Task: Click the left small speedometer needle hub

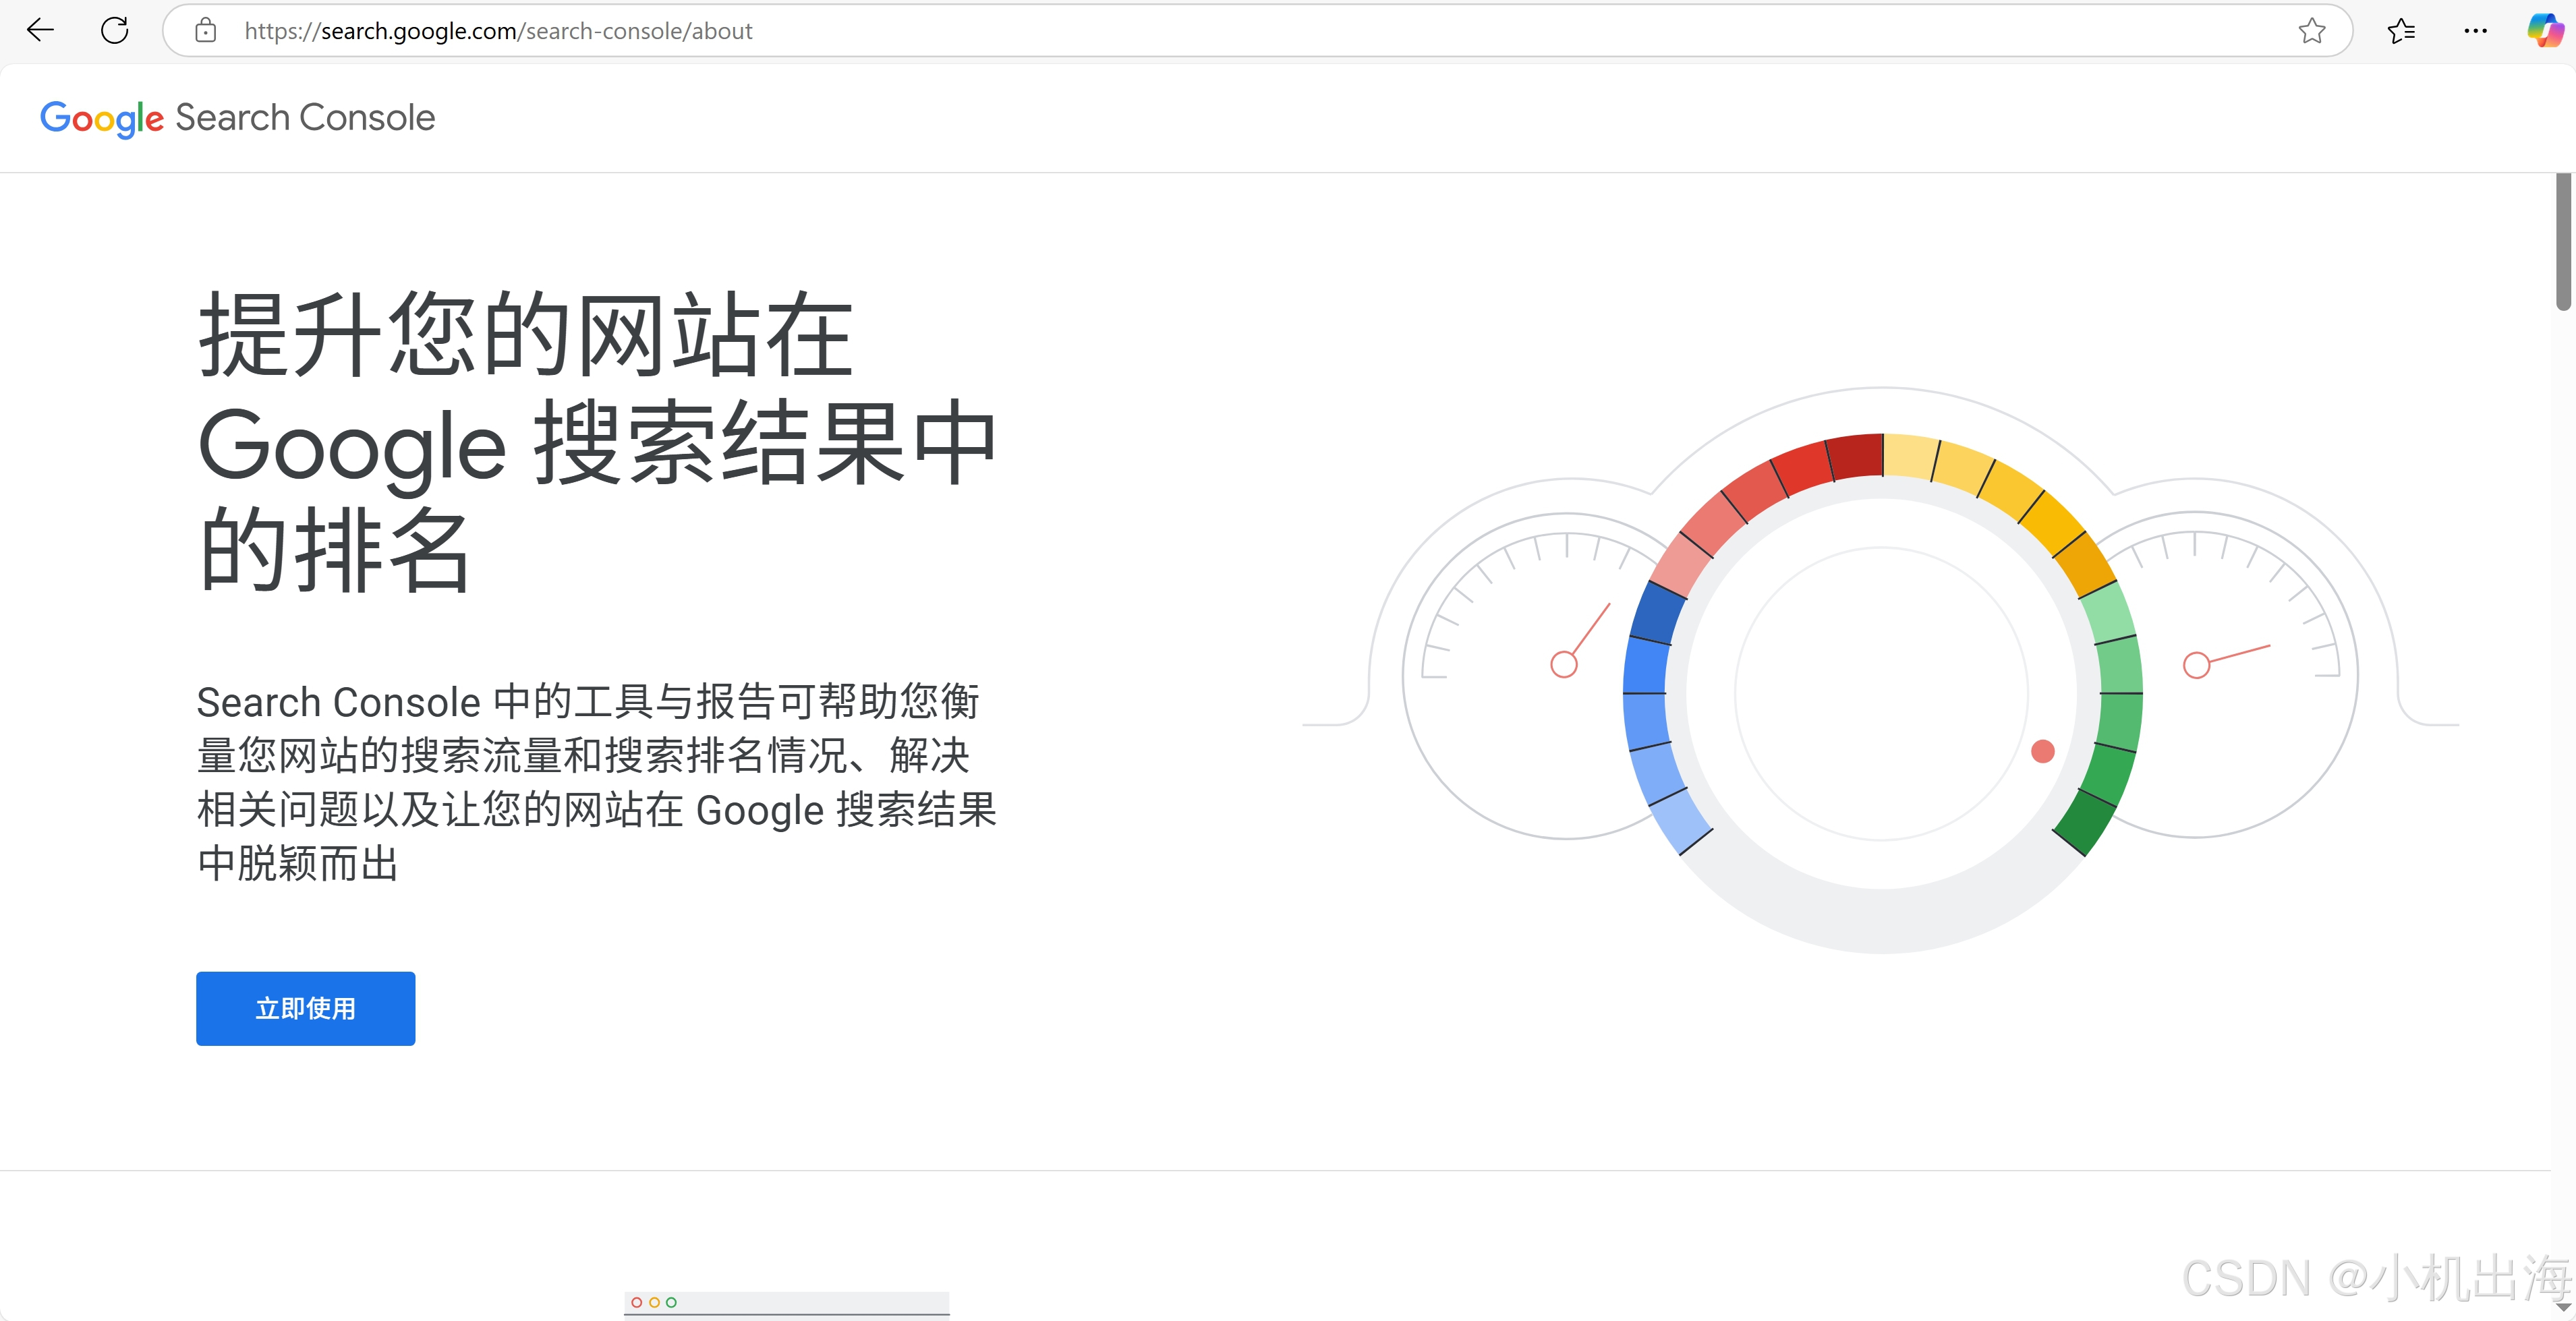Action: pyautogui.click(x=1564, y=664)
